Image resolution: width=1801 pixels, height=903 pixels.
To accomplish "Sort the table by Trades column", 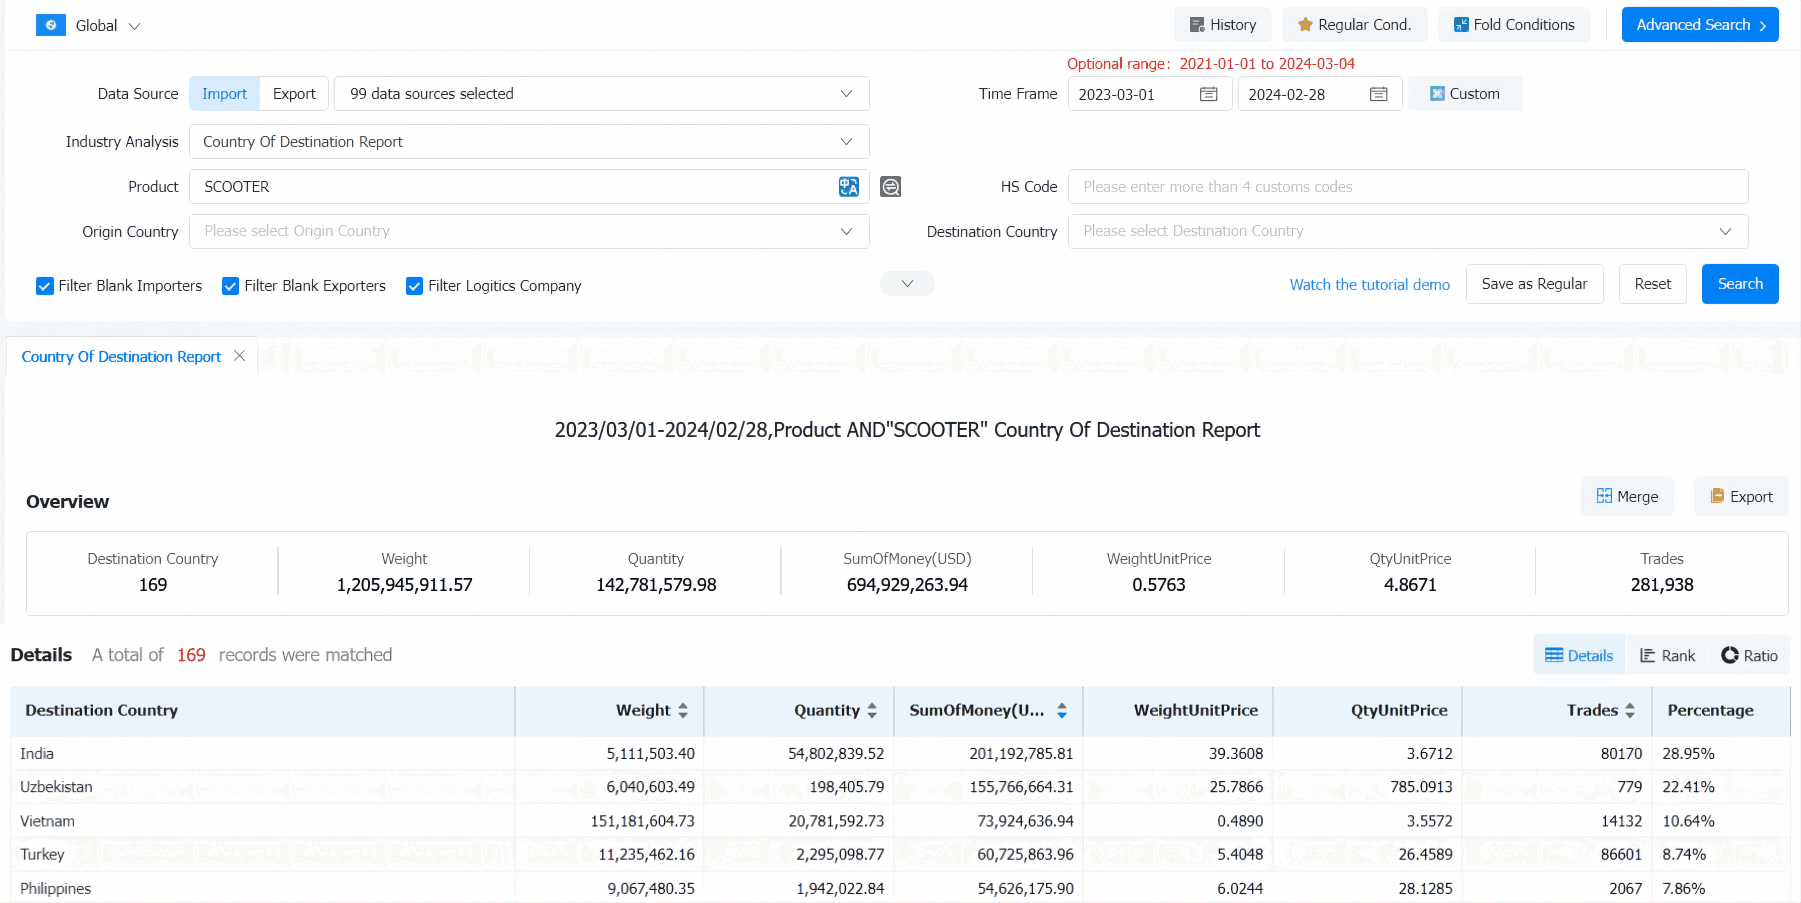I will tap(1630, 710).
